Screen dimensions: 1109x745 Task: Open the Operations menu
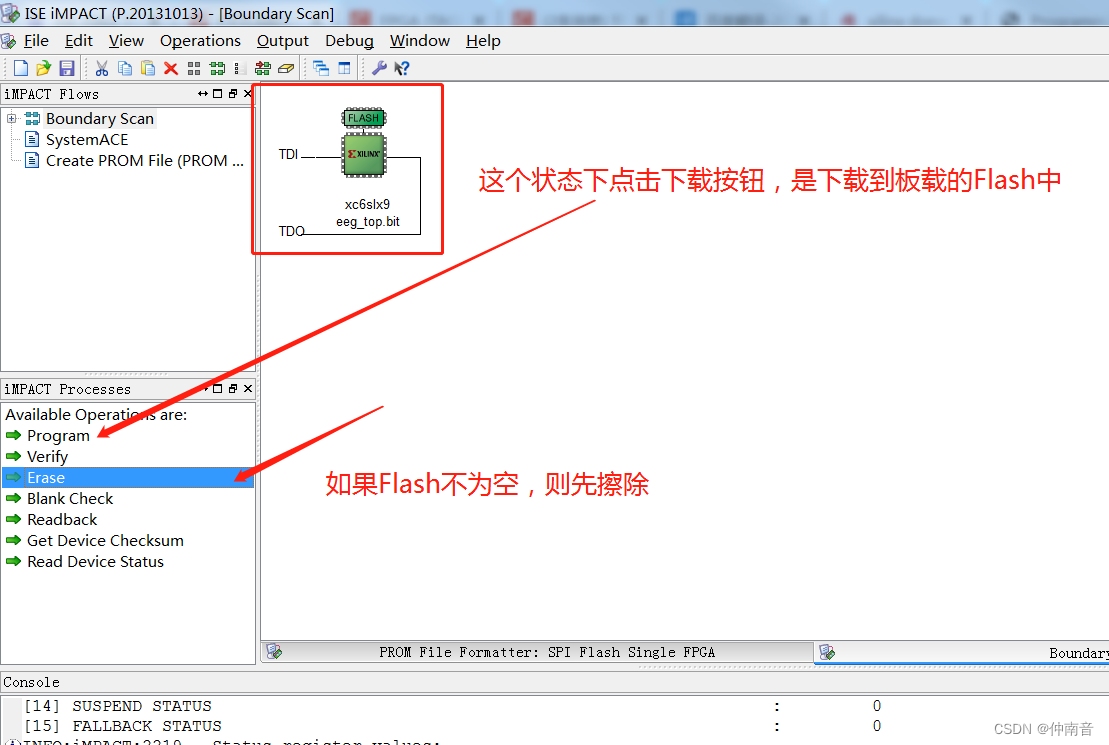pos(200,41)
